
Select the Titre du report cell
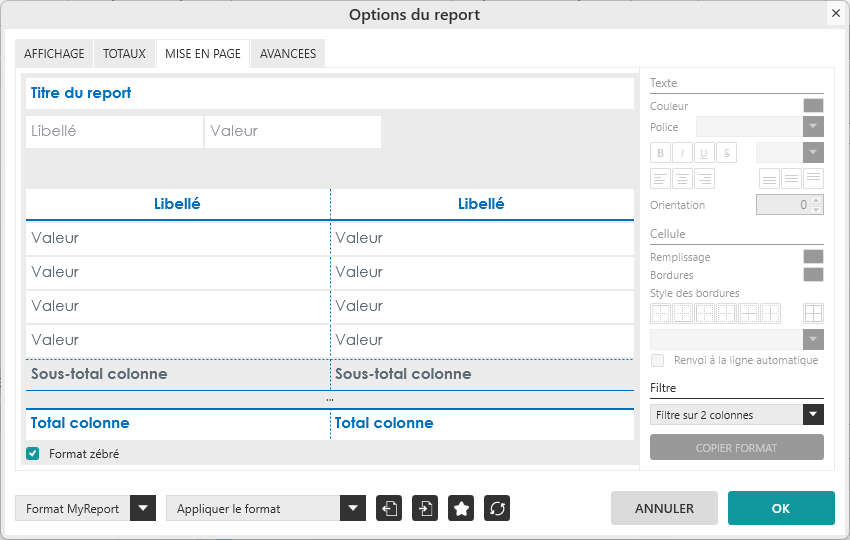coord(330,93)
